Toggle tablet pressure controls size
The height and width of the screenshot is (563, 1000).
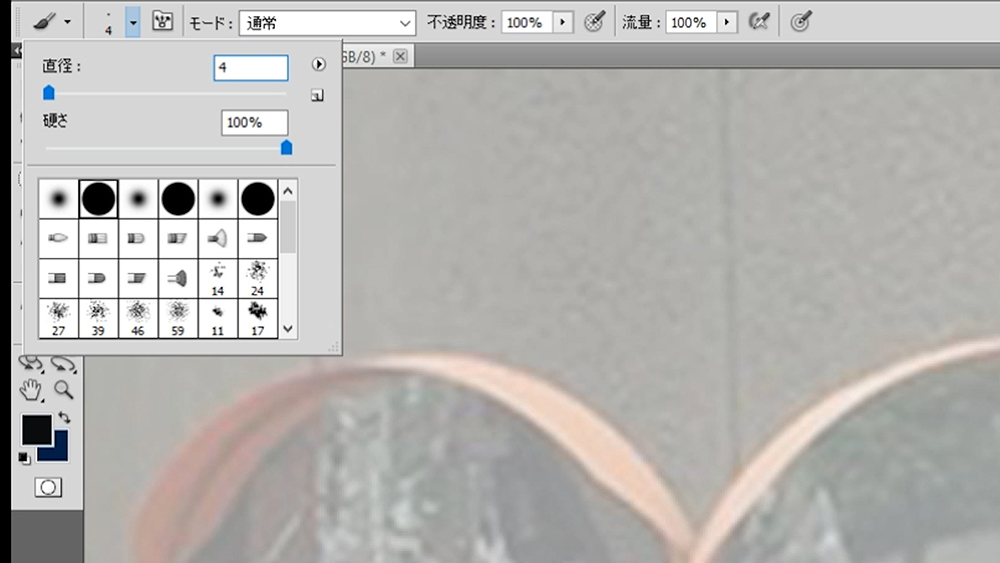point(800,22)
